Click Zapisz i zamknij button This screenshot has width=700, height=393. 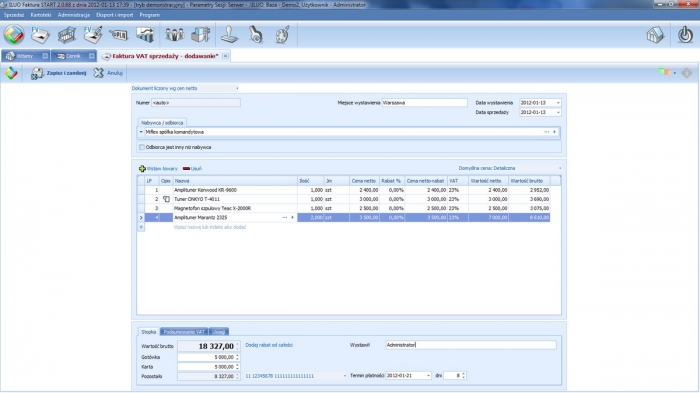[x=58, y=73]
